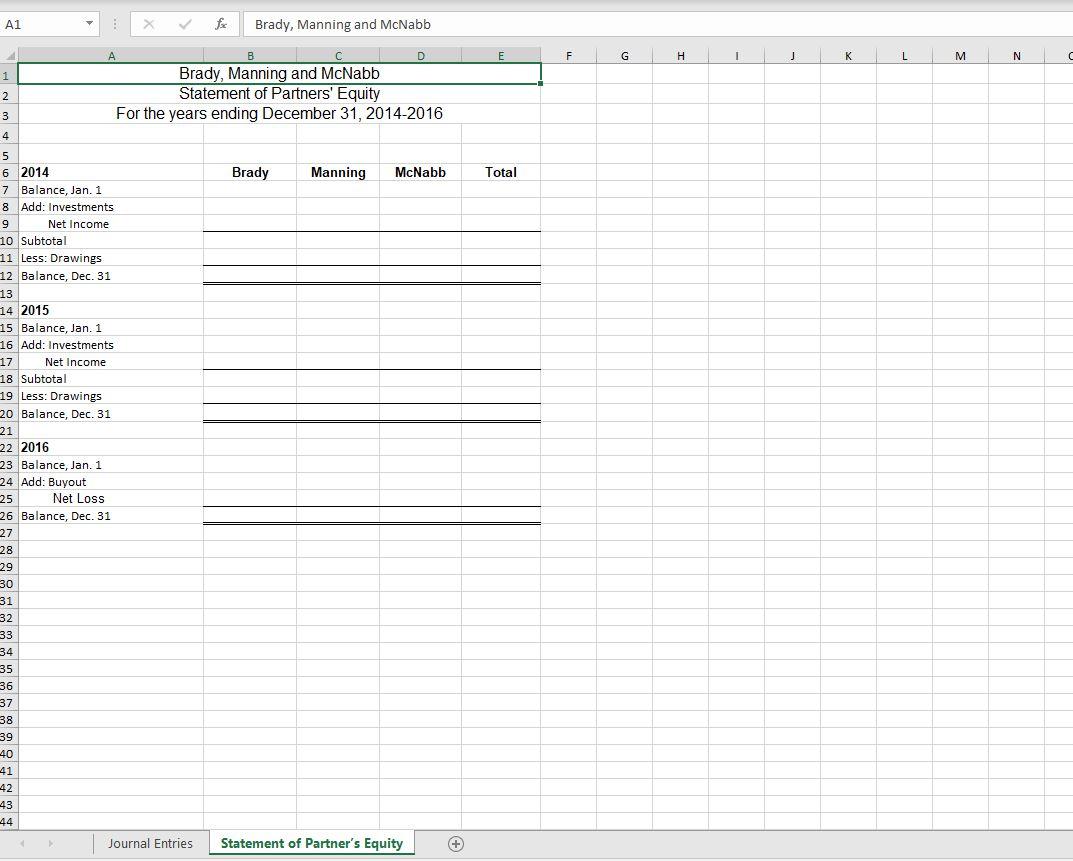Select column A header
Viewport: 1073px width, 861px height.
point(112,56)
